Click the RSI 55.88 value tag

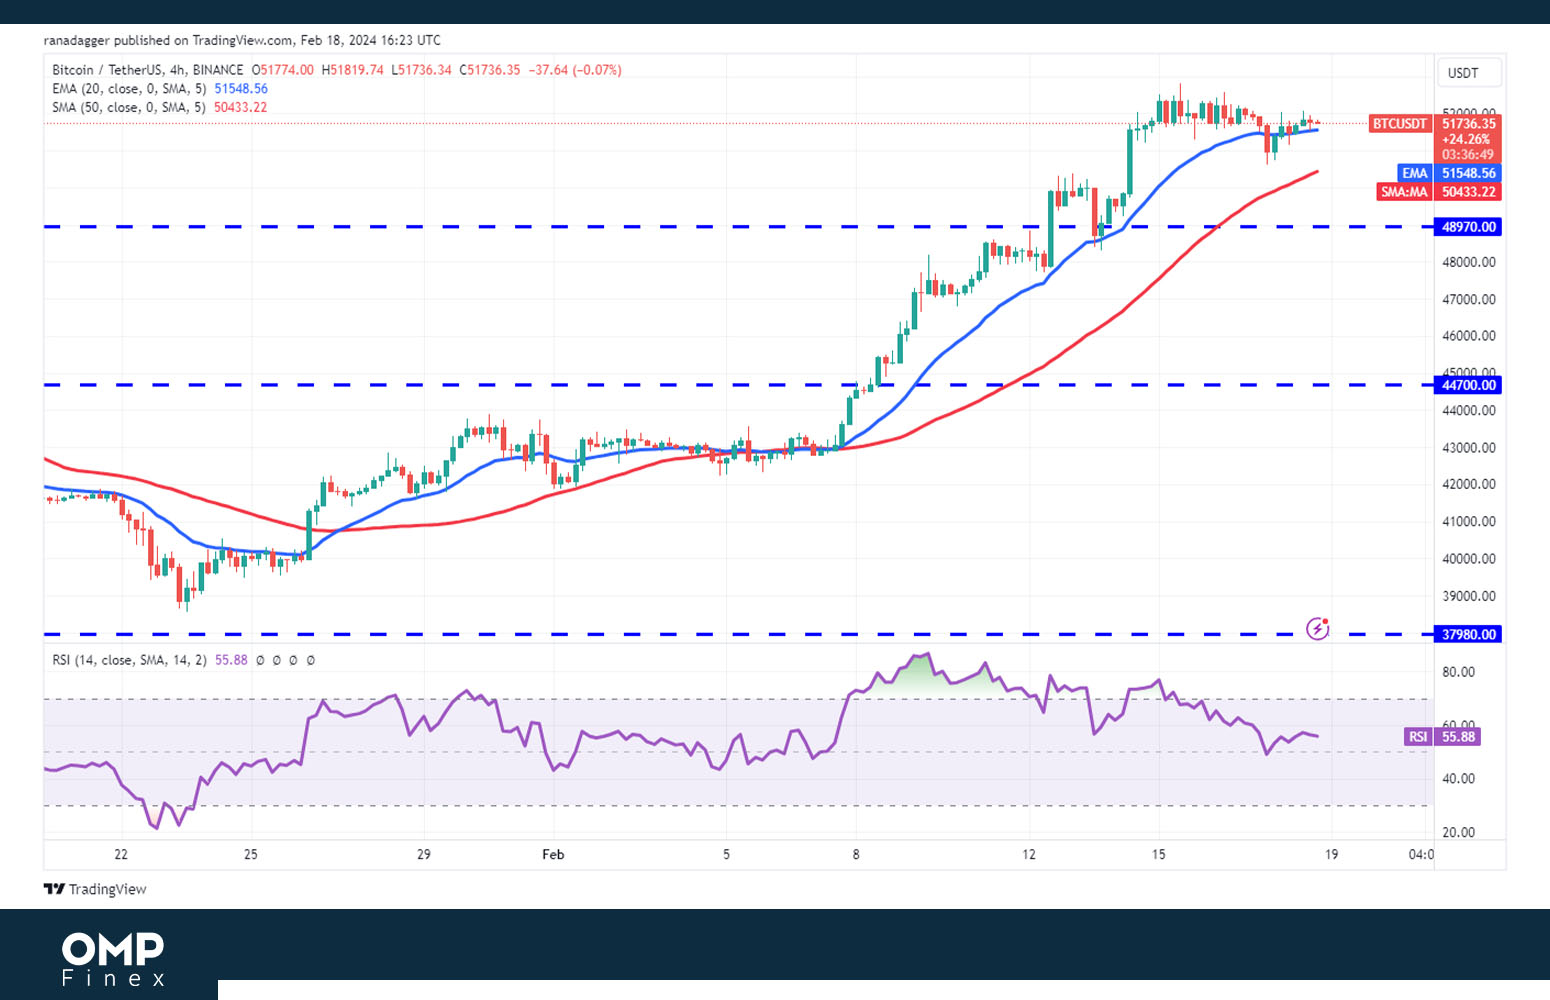pyautogui.click(x=1441, y=737)
